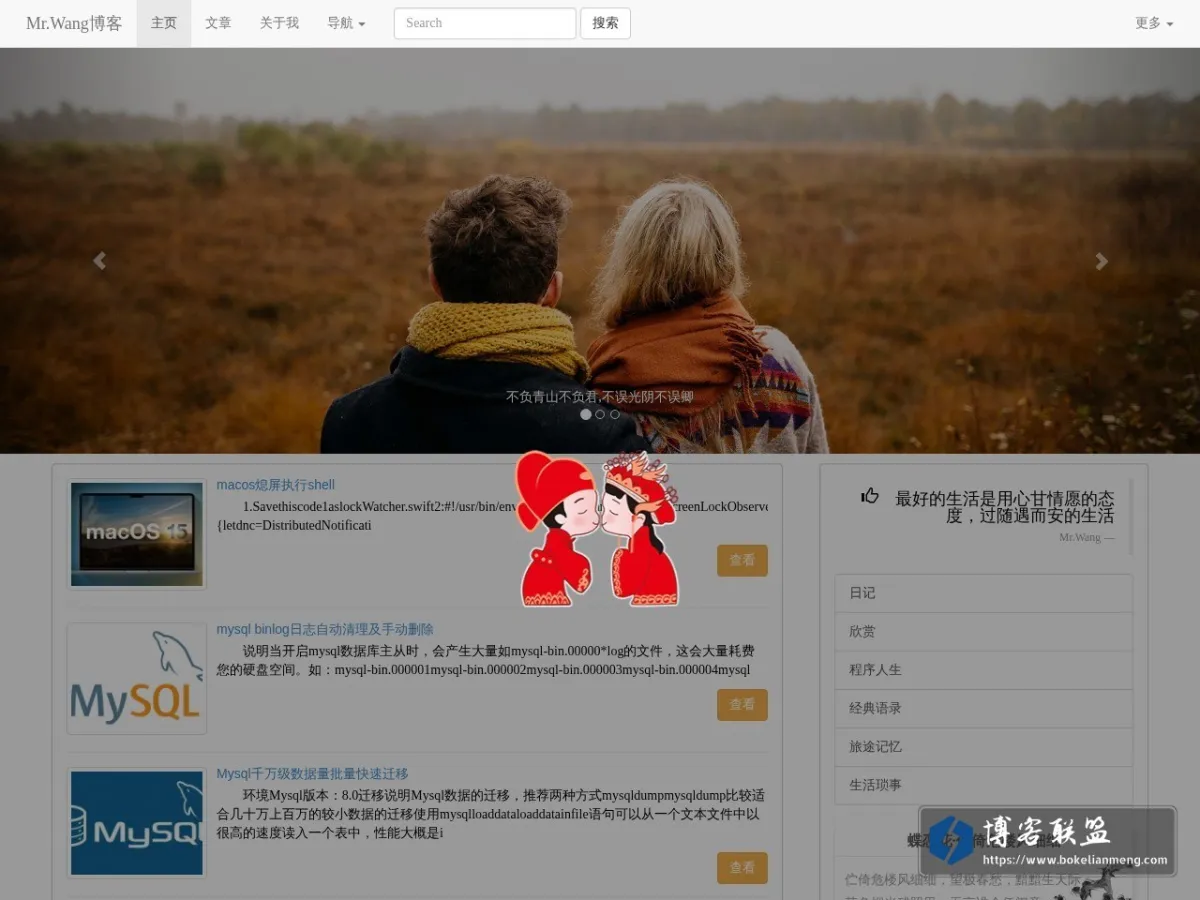Viewport: 1200px width, 900px height.
Task: Select the first carousel indicator dot
Action: click(x=586, y=414)
